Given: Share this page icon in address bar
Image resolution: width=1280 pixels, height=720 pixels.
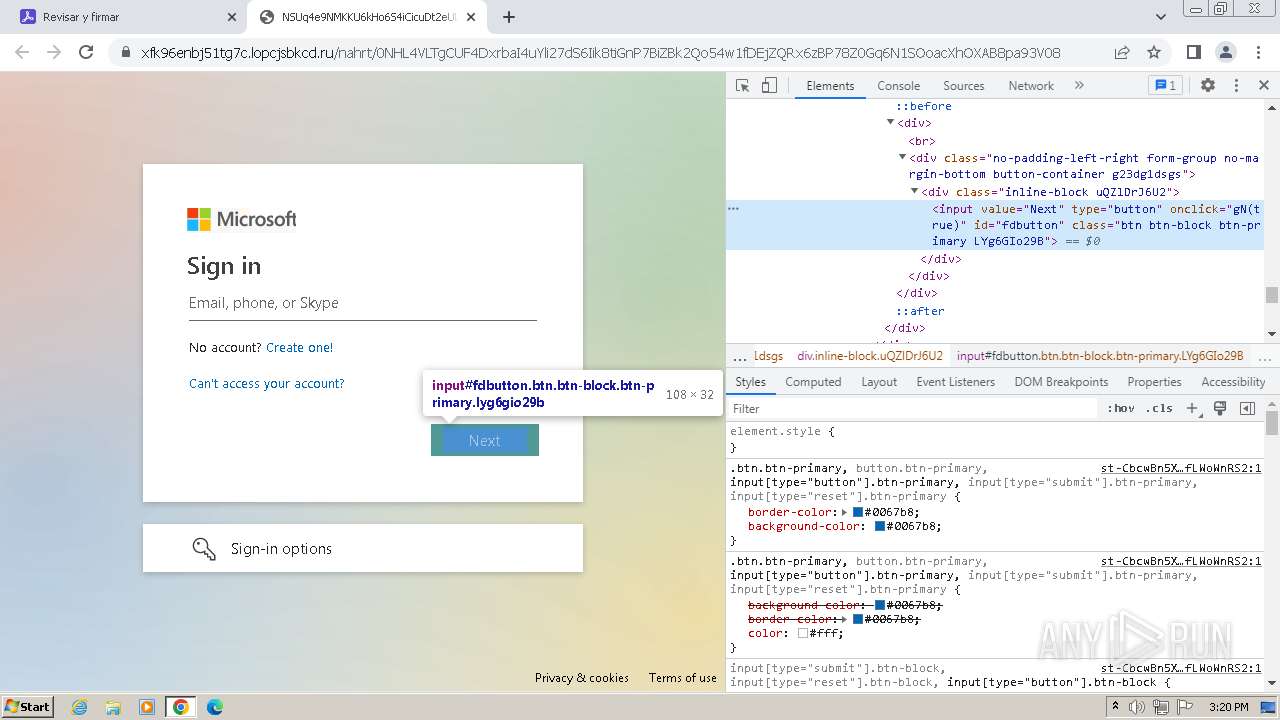Looking at the screenshot, I should 1122,53.
